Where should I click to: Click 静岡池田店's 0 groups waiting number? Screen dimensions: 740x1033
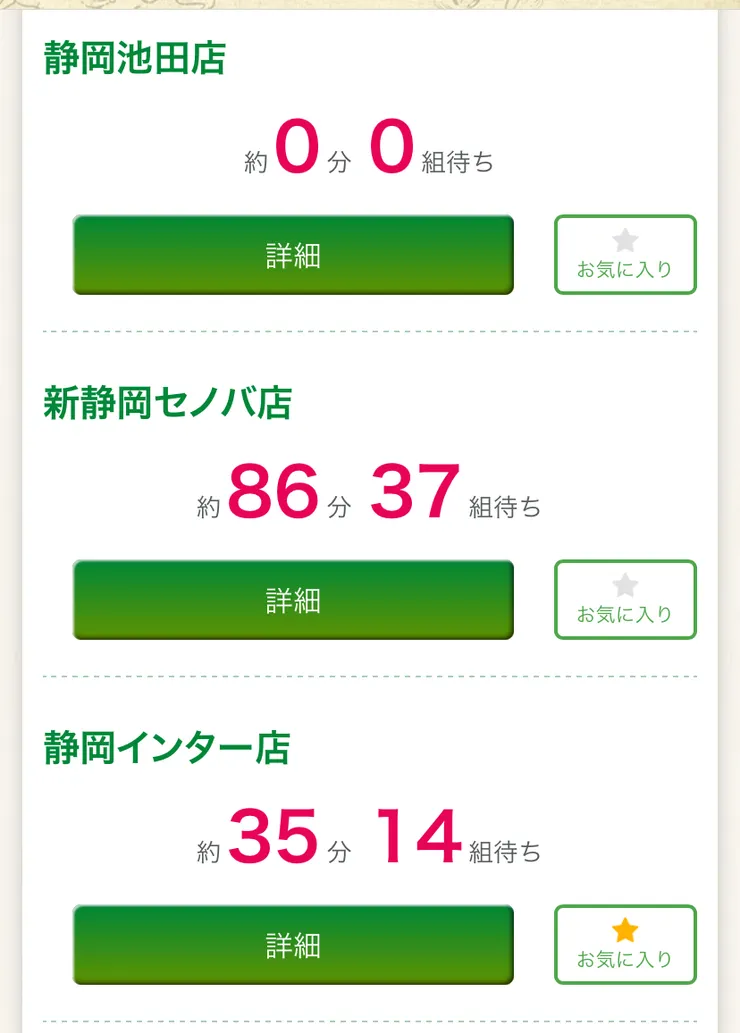[392, 148]
